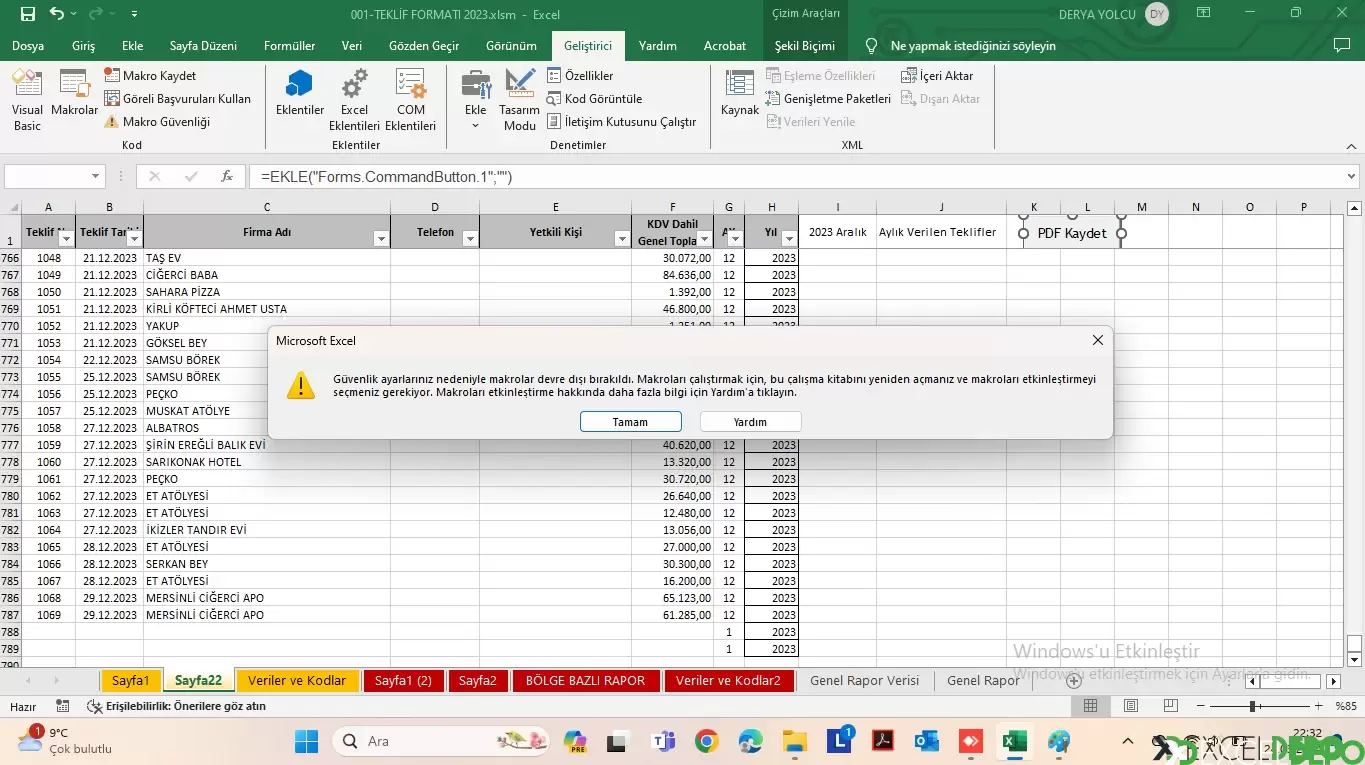This screenshot has width=1365, height=765.
Task: Switch to the Görünüm ribbon tab
Action: click(511, 46)
